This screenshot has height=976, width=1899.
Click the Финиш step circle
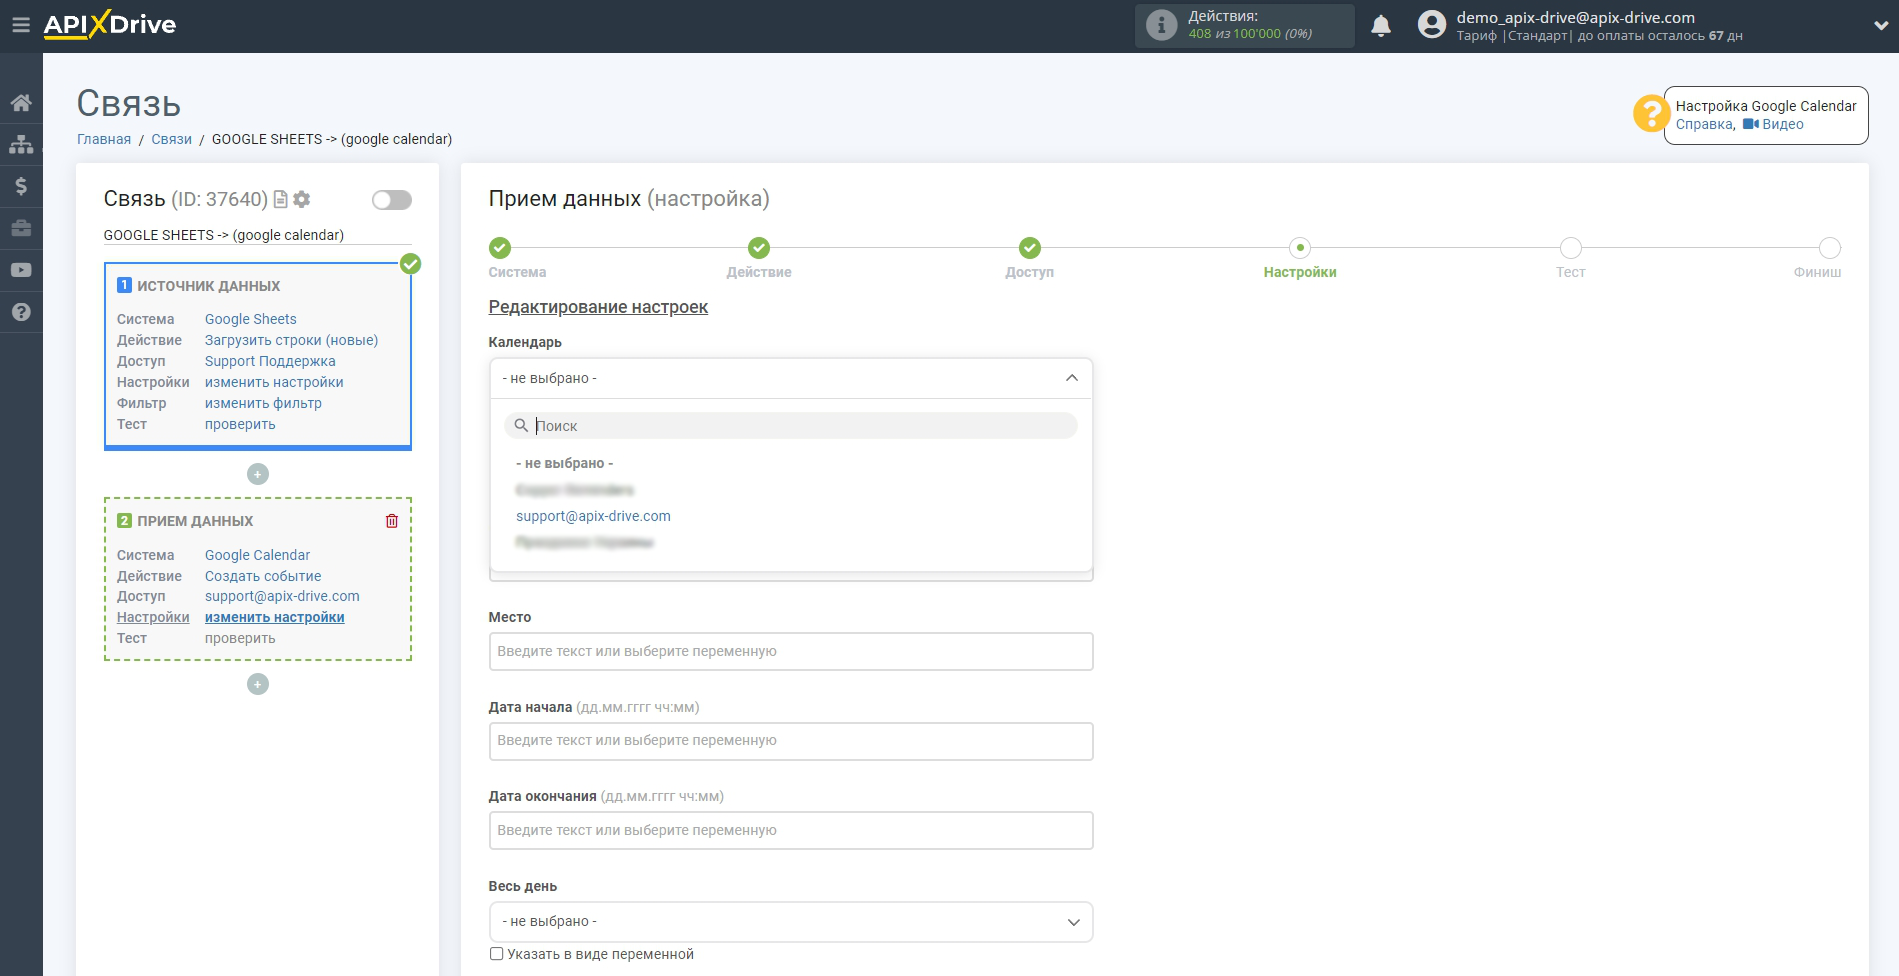click(1830, 248)
